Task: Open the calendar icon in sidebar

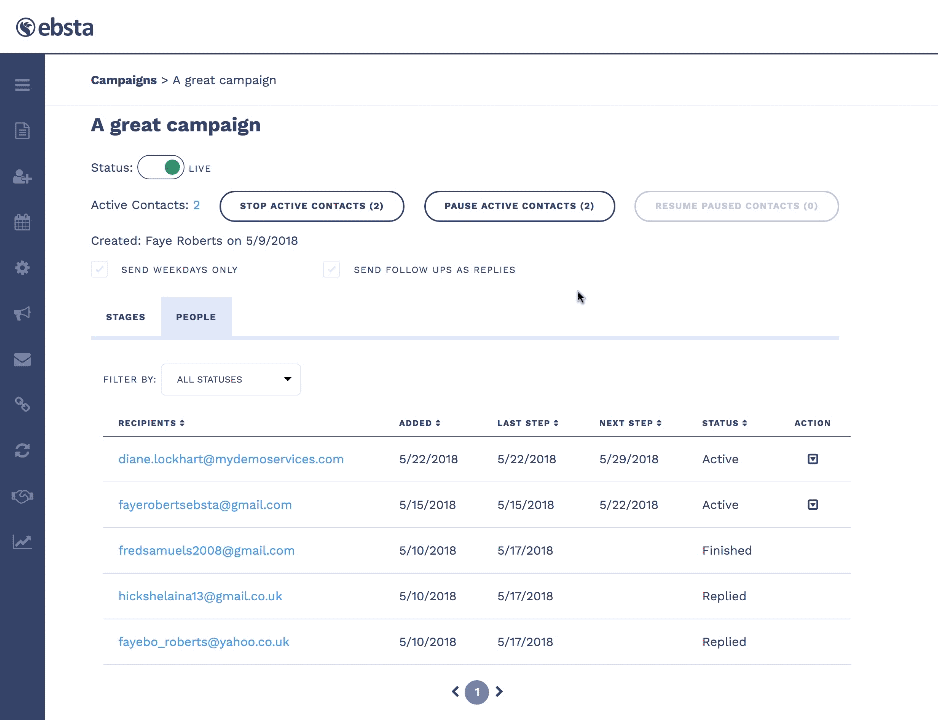Action: (22, 223)
